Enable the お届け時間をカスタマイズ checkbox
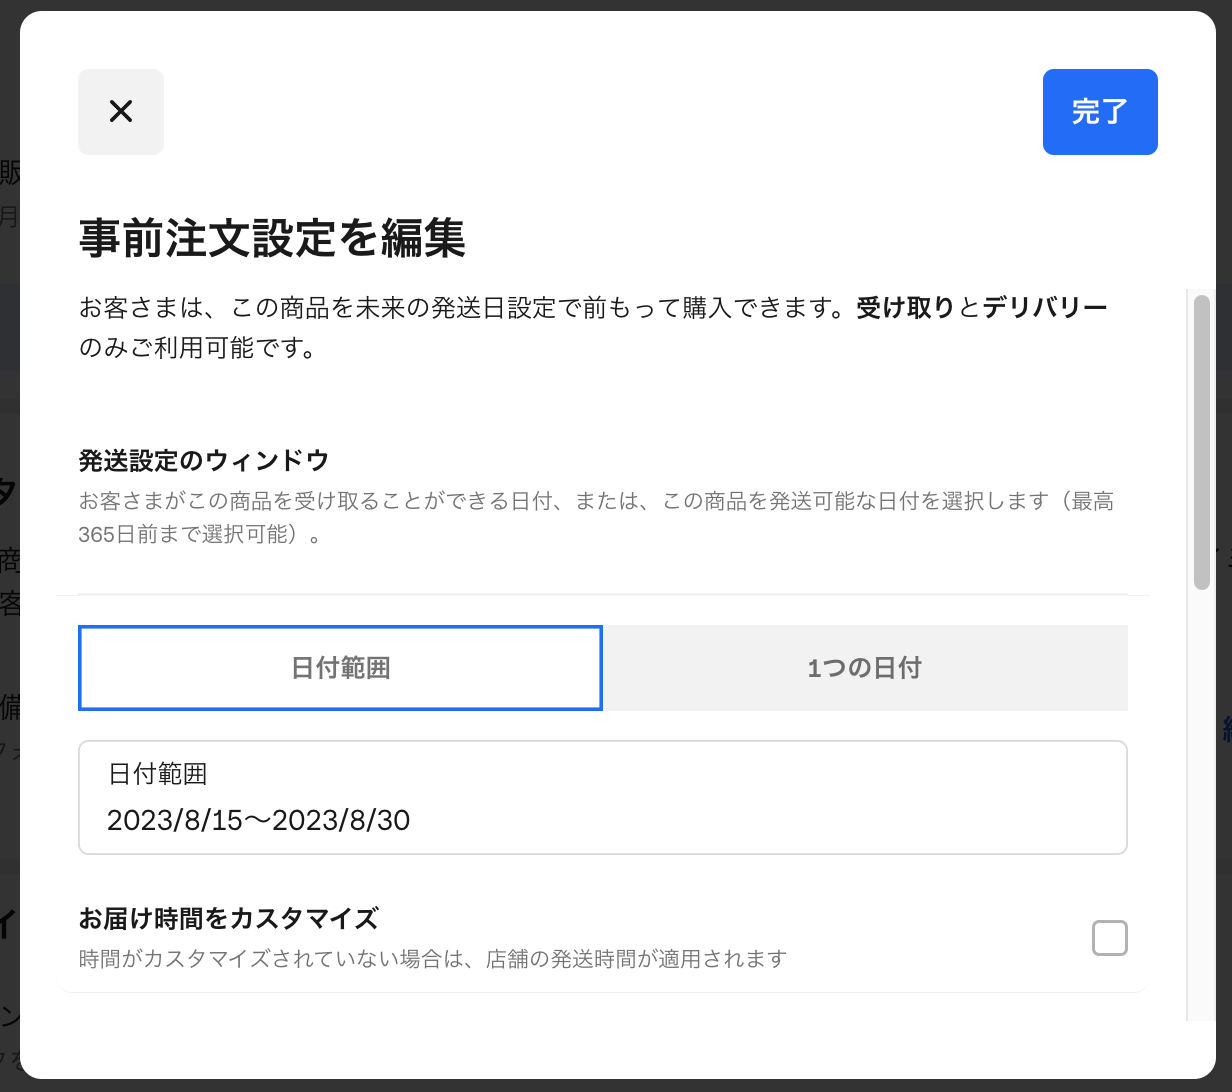 pos(1109,938)
